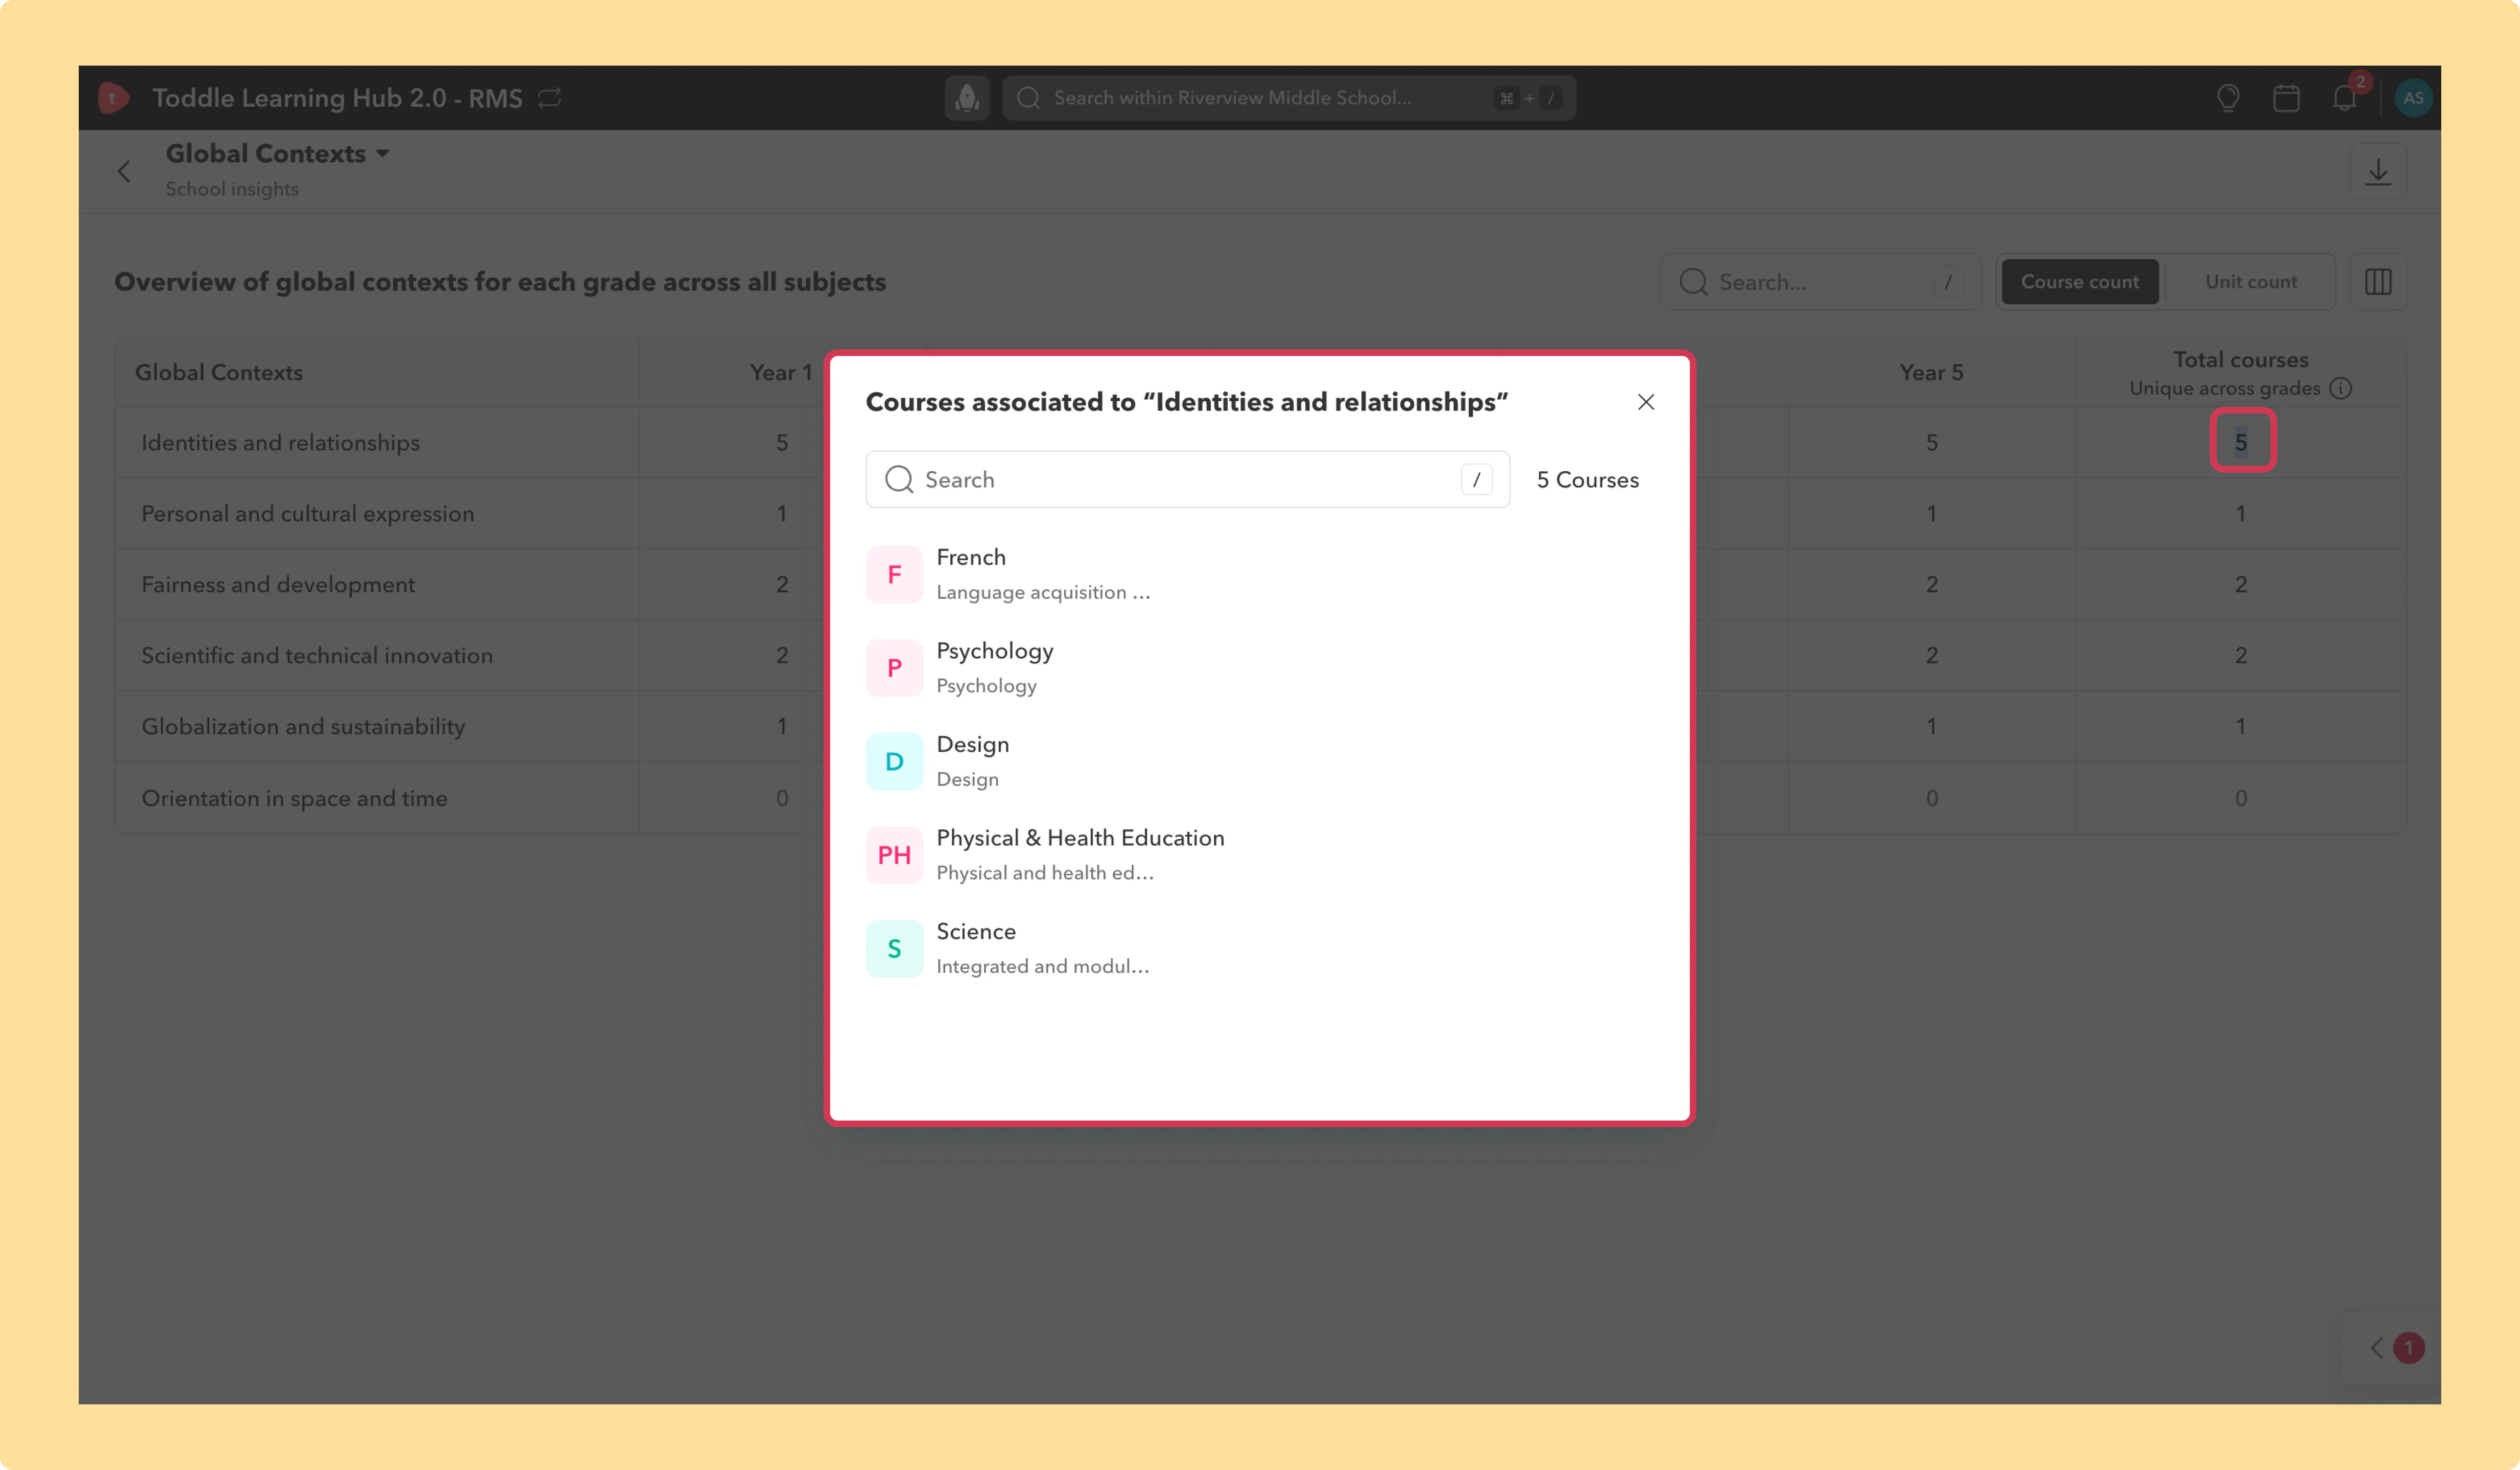
Task: Click Identities and relationships row label
Action: (x=281, y=443)
